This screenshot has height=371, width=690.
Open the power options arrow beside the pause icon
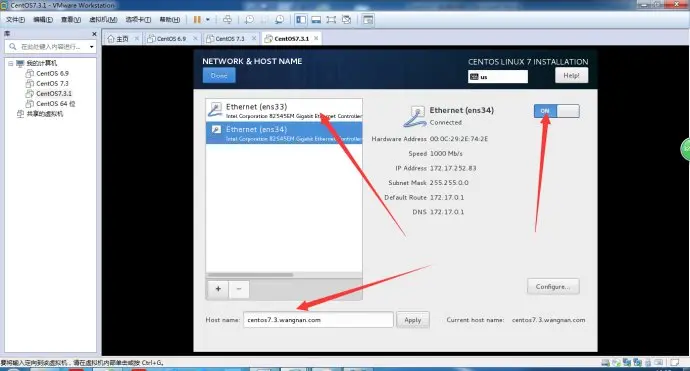pos(208,19)
